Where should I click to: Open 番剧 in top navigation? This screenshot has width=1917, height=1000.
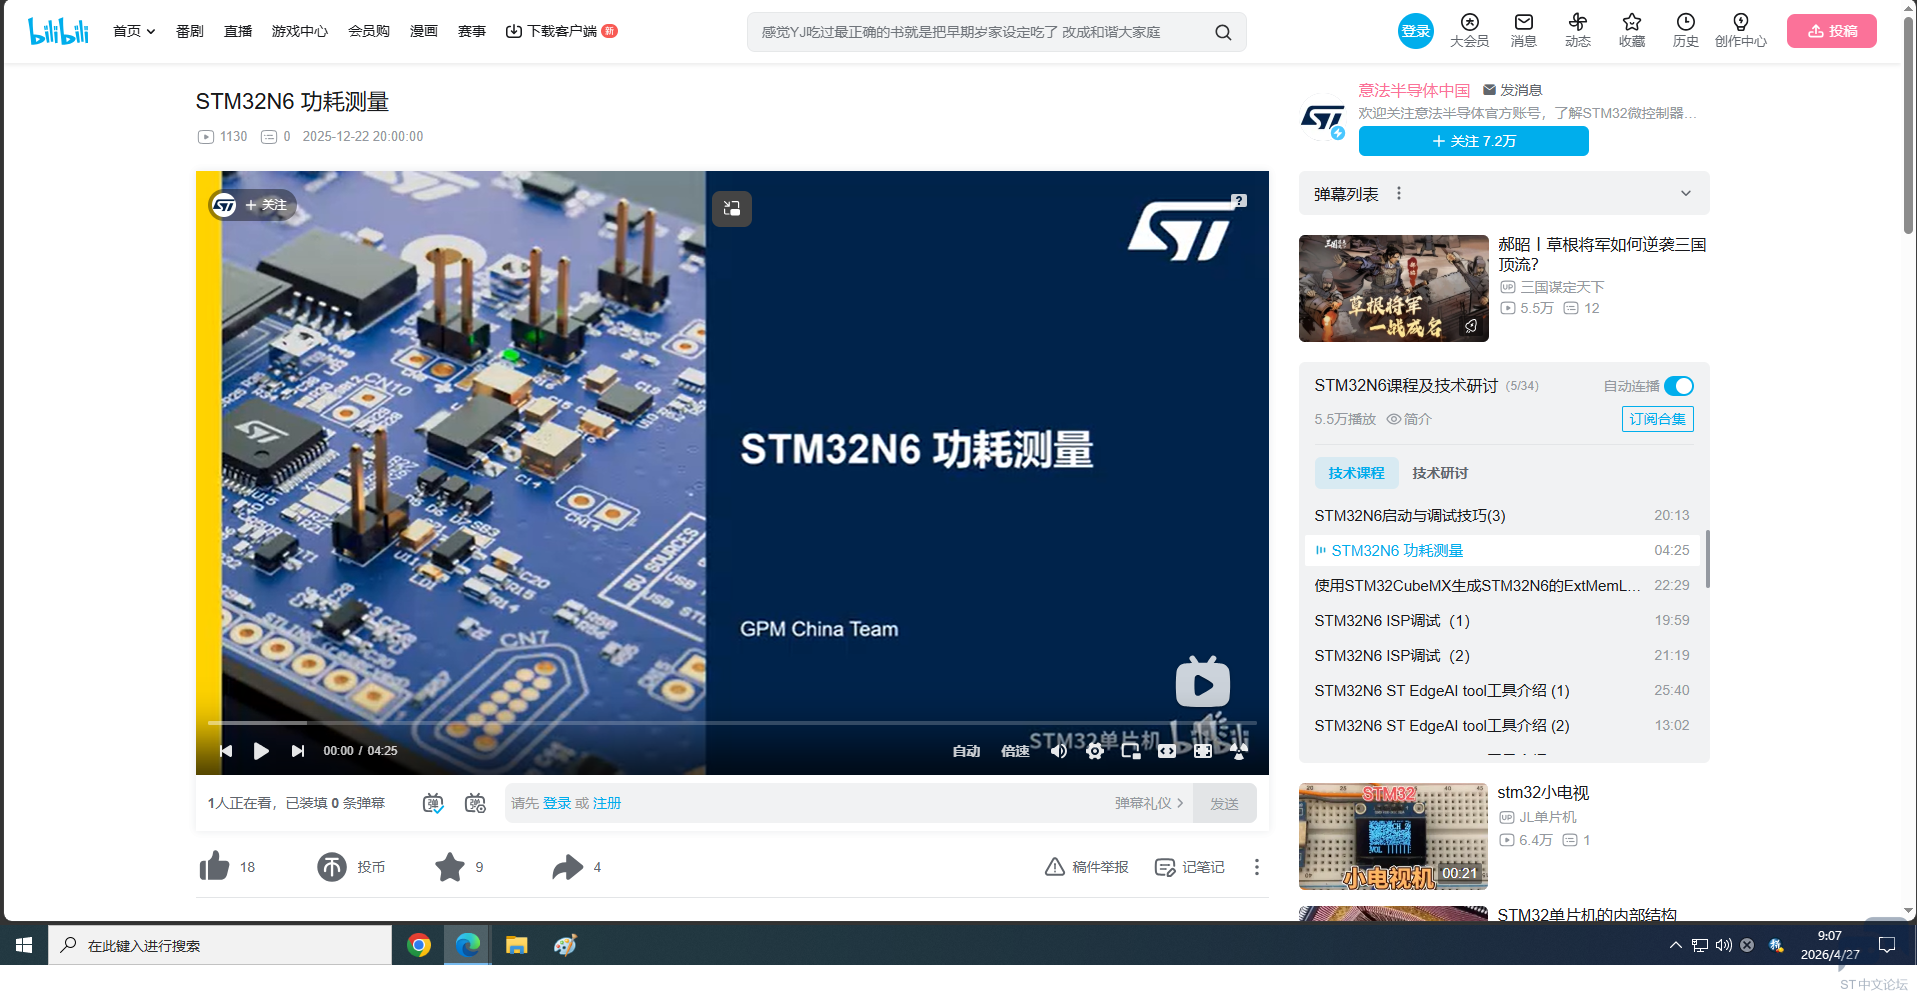point(190,31)
